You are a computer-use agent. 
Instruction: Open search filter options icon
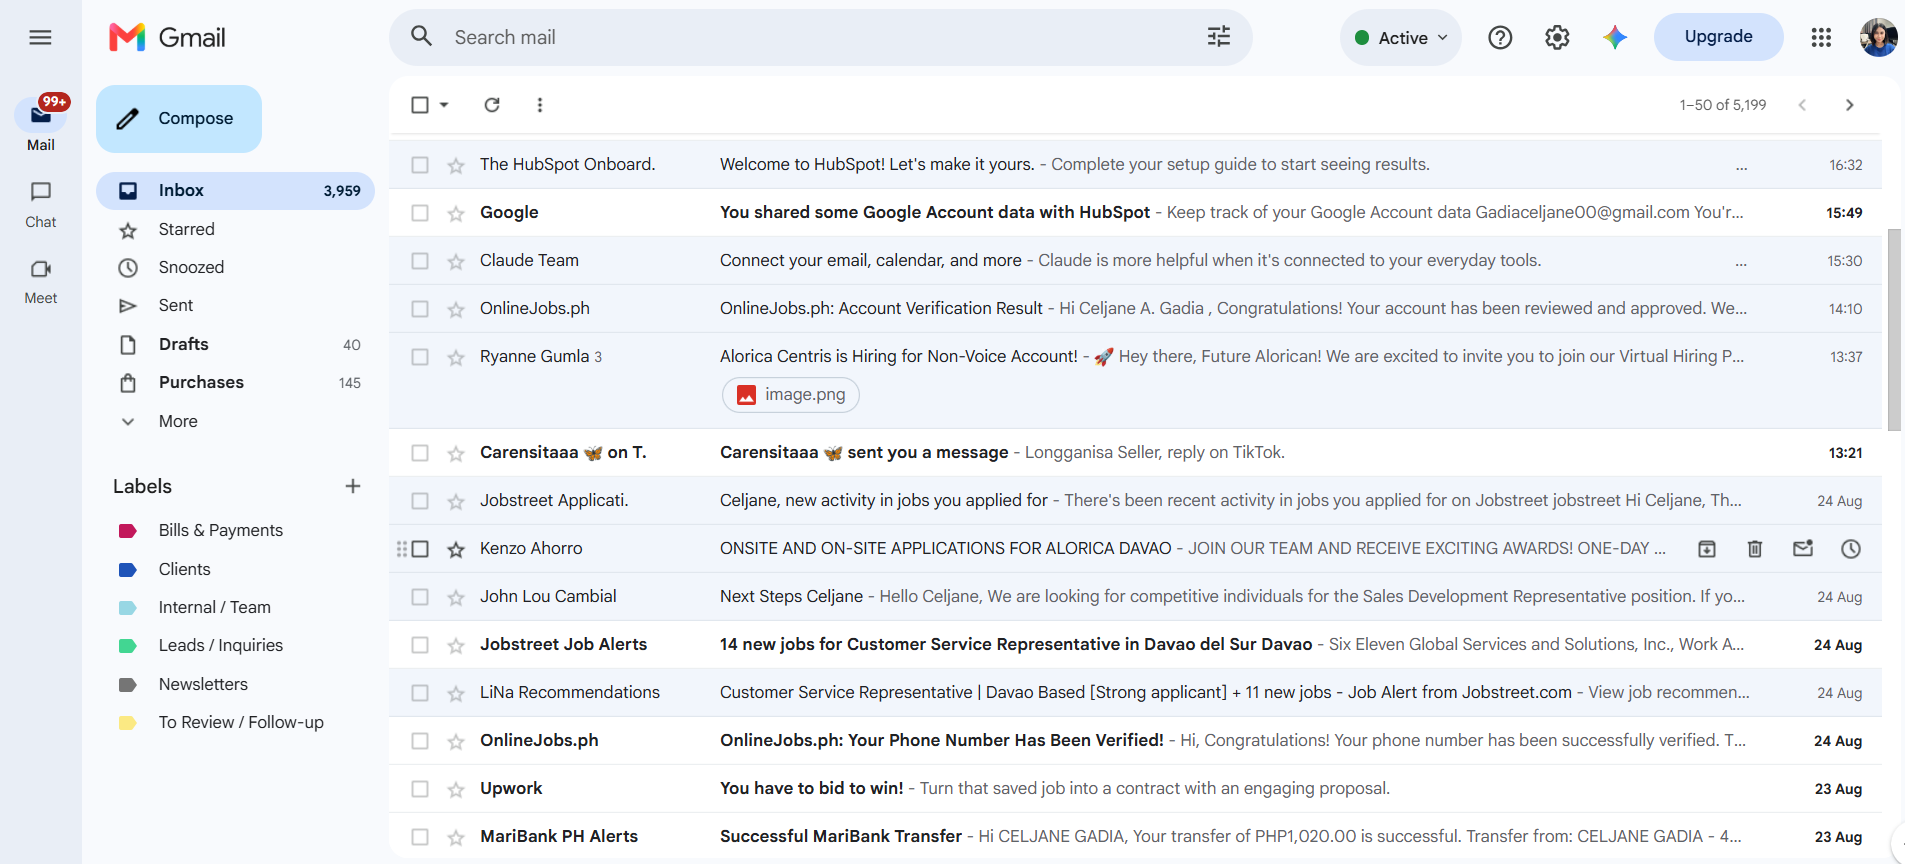pos(1219,37)
